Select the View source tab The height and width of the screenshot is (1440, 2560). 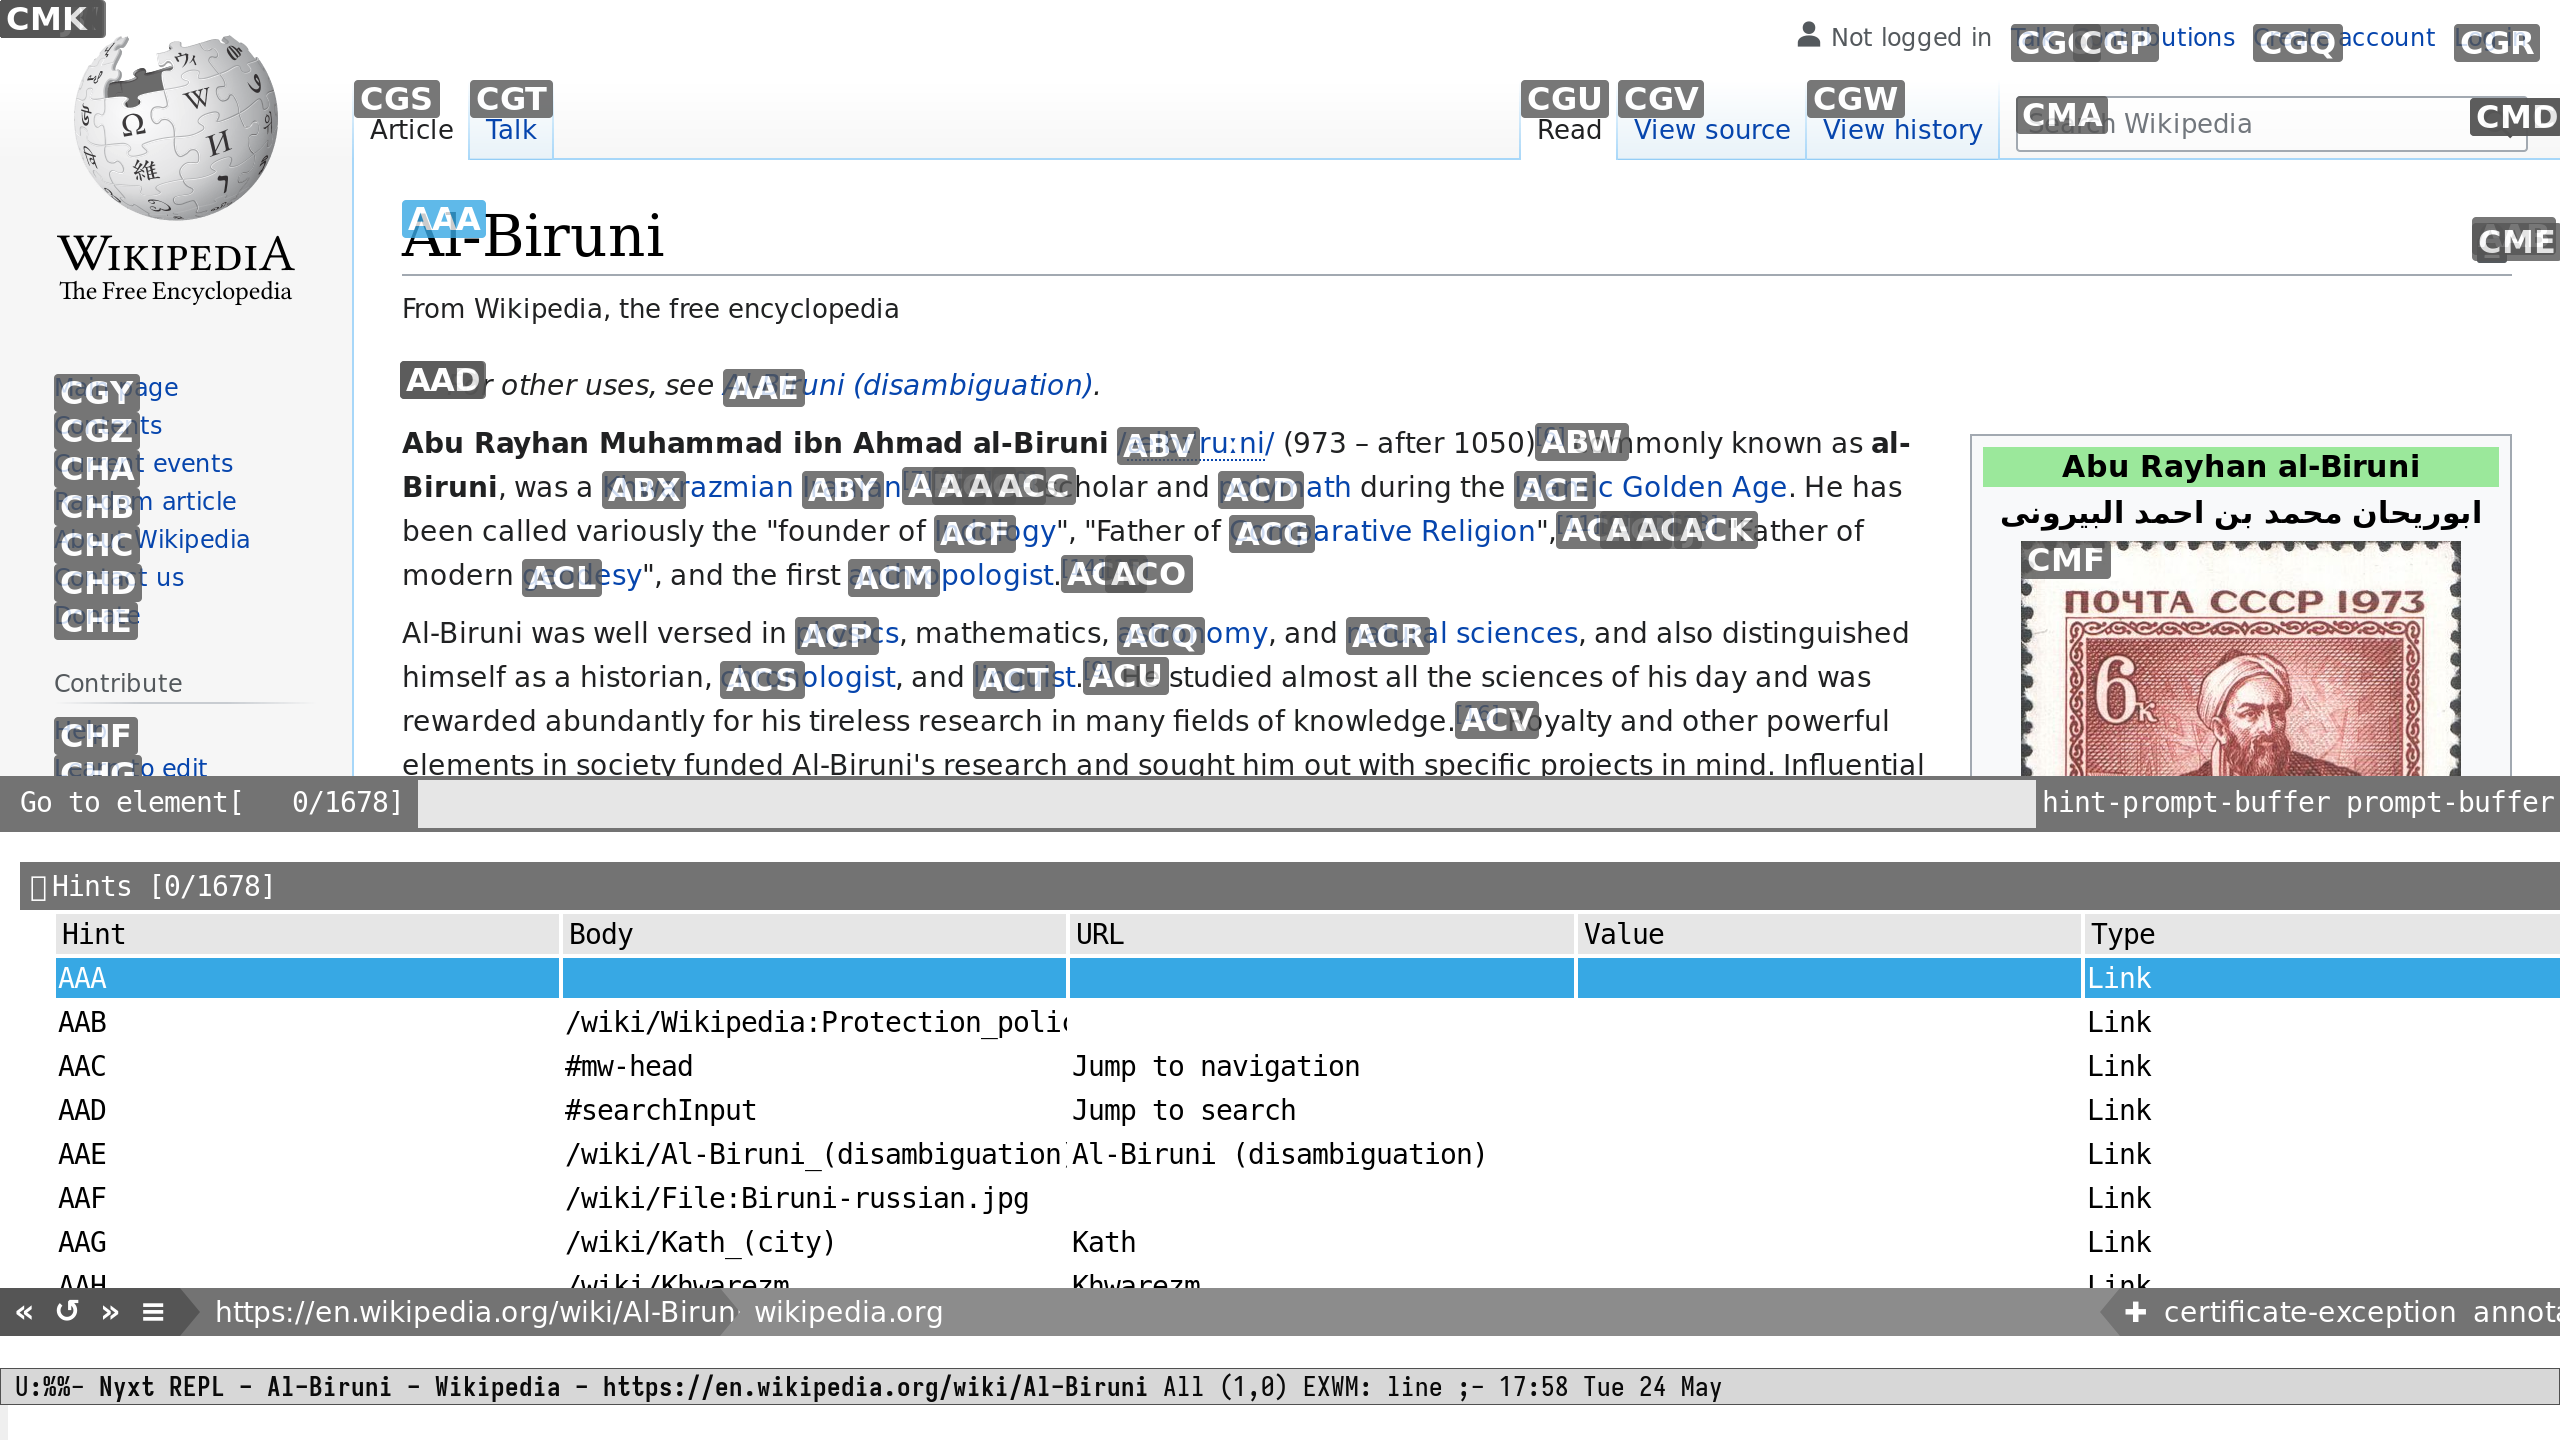1711,130
